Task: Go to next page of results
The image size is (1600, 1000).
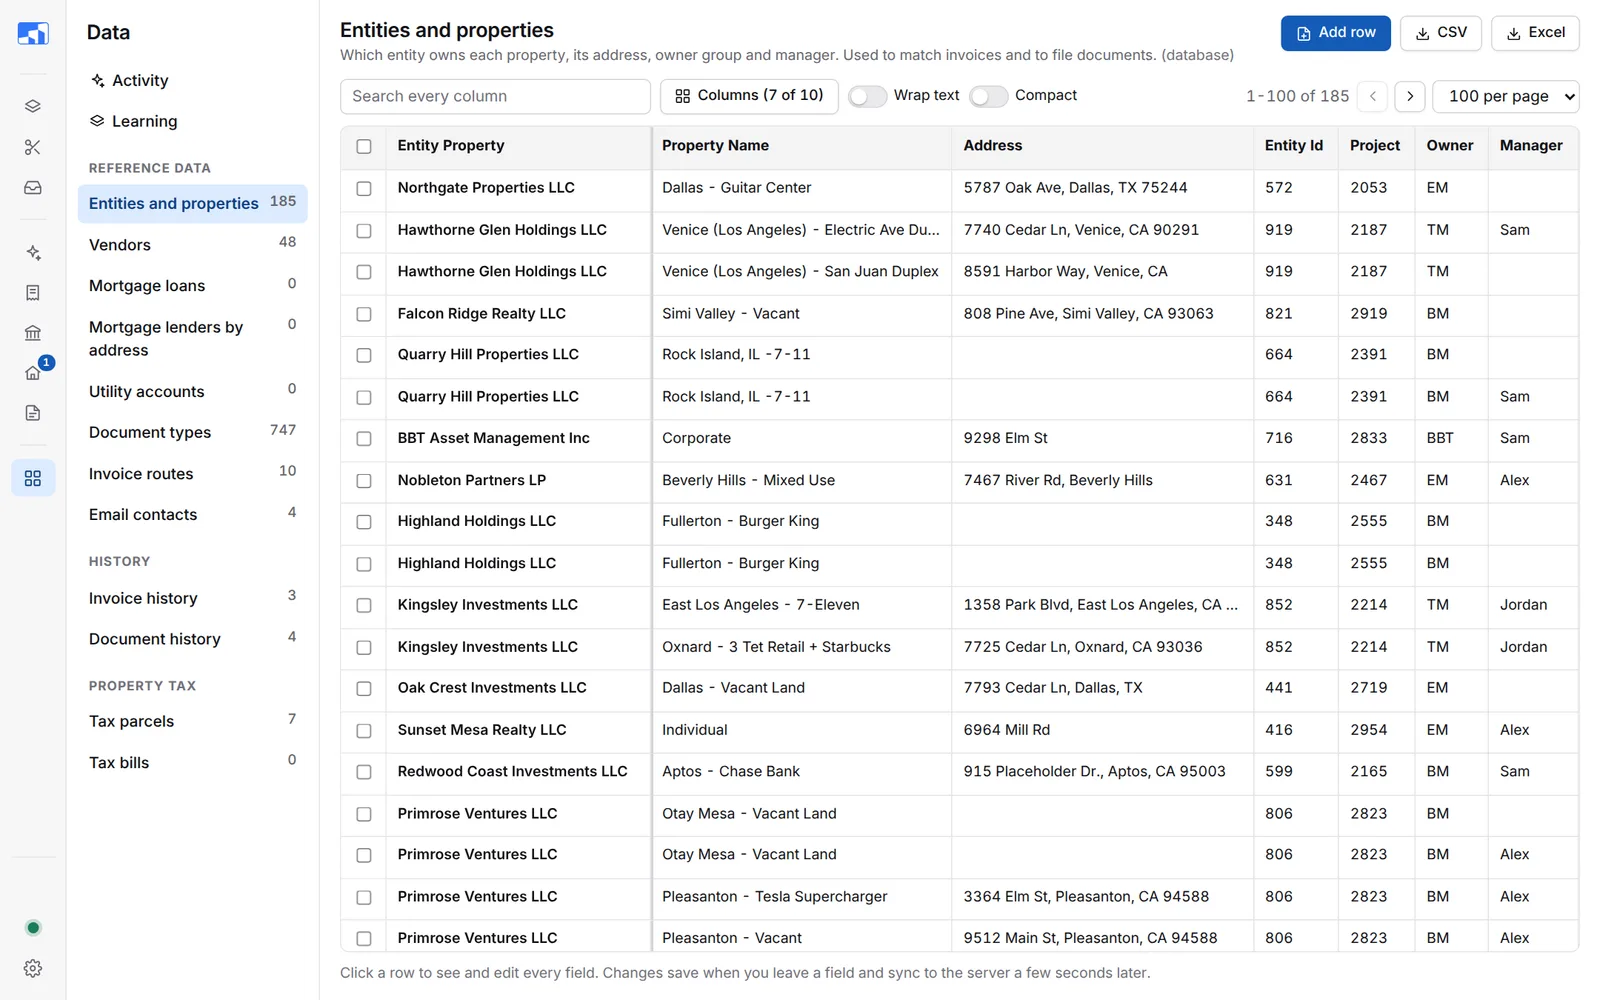Action: tap(1410, 96)
